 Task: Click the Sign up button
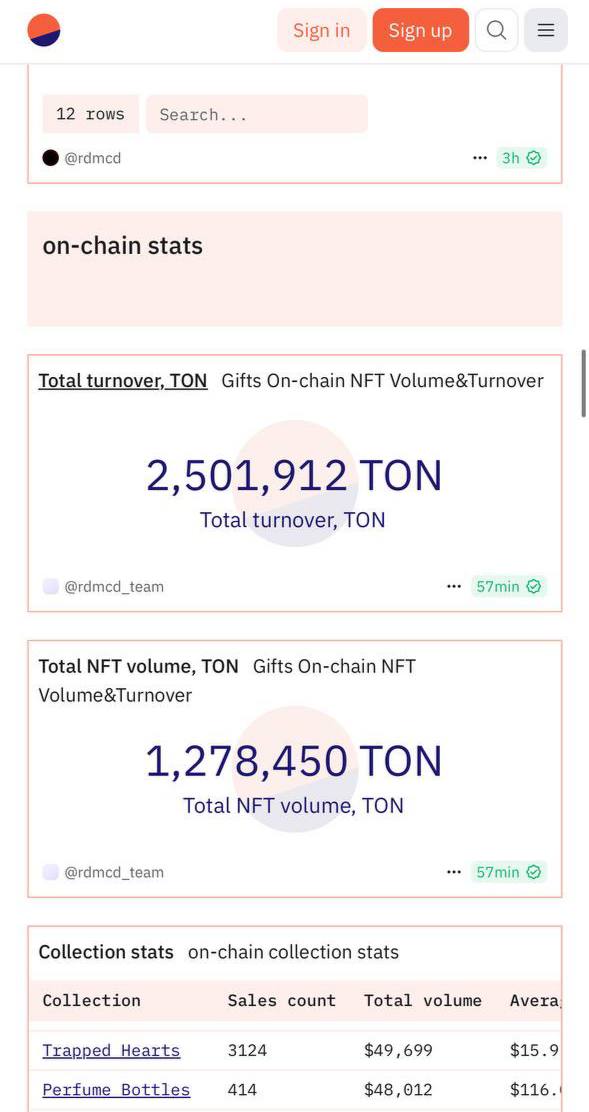pyautogui.click(x=420, y=30)
